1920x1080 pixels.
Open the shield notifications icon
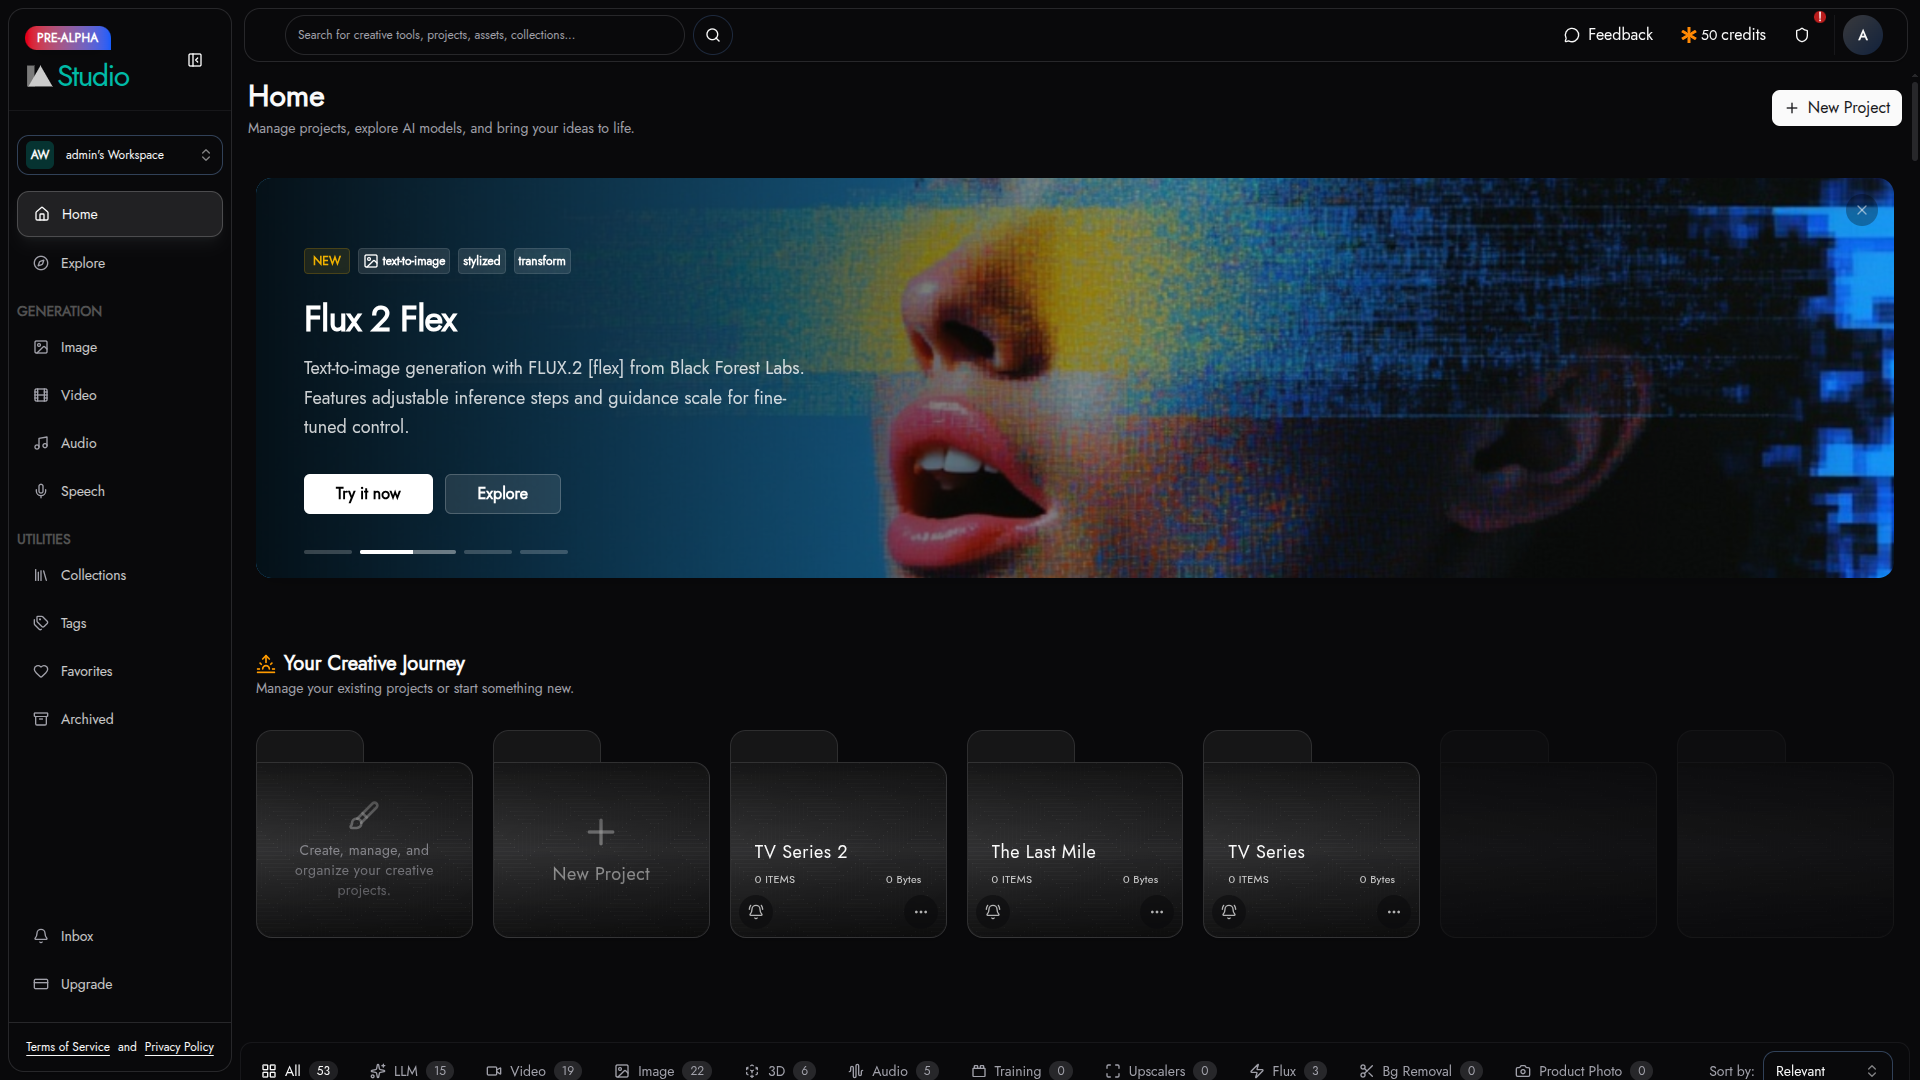[x=1802, y=35]
